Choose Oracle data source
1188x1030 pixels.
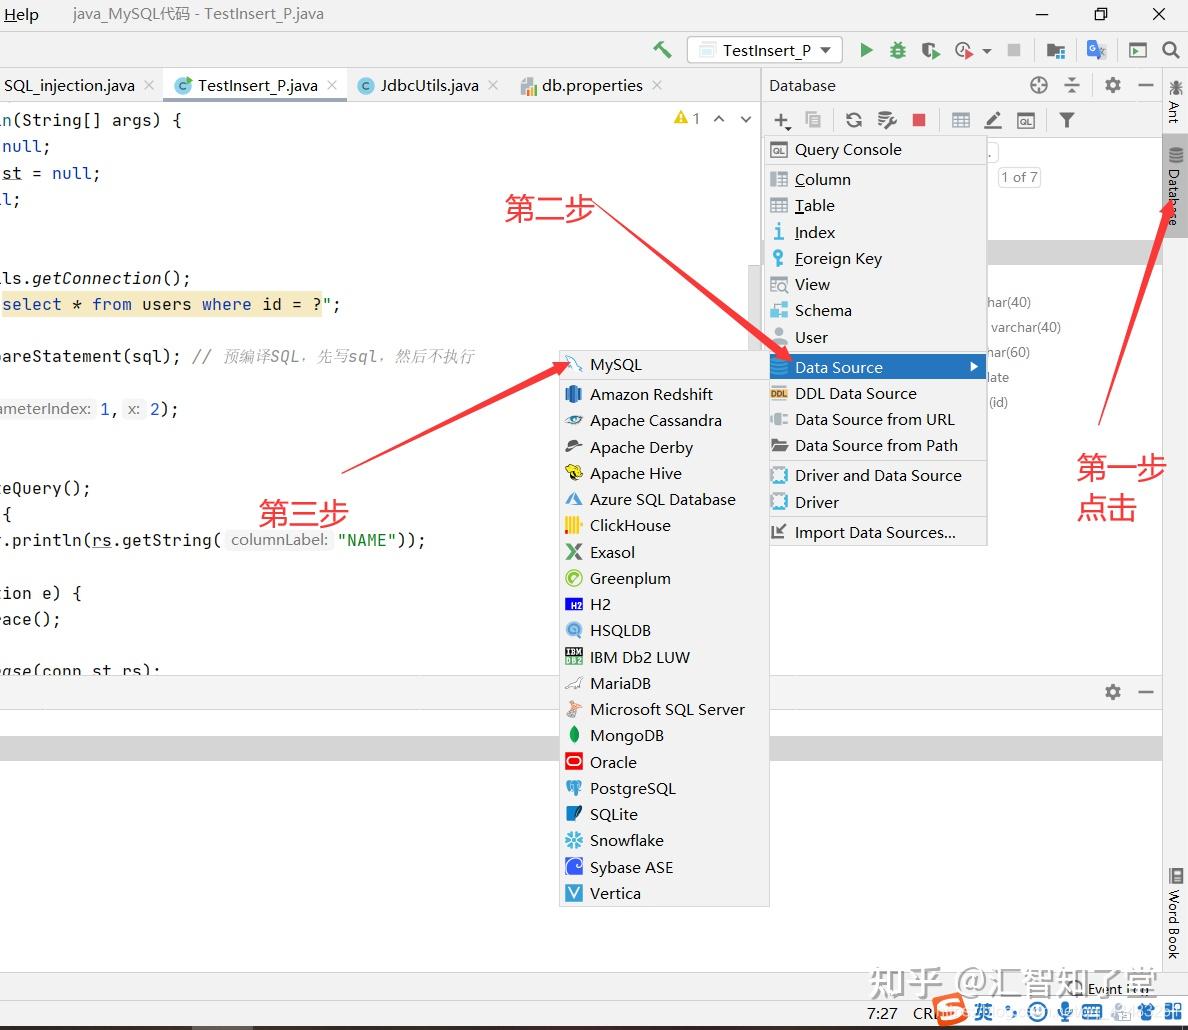click(x=664, y=762)
